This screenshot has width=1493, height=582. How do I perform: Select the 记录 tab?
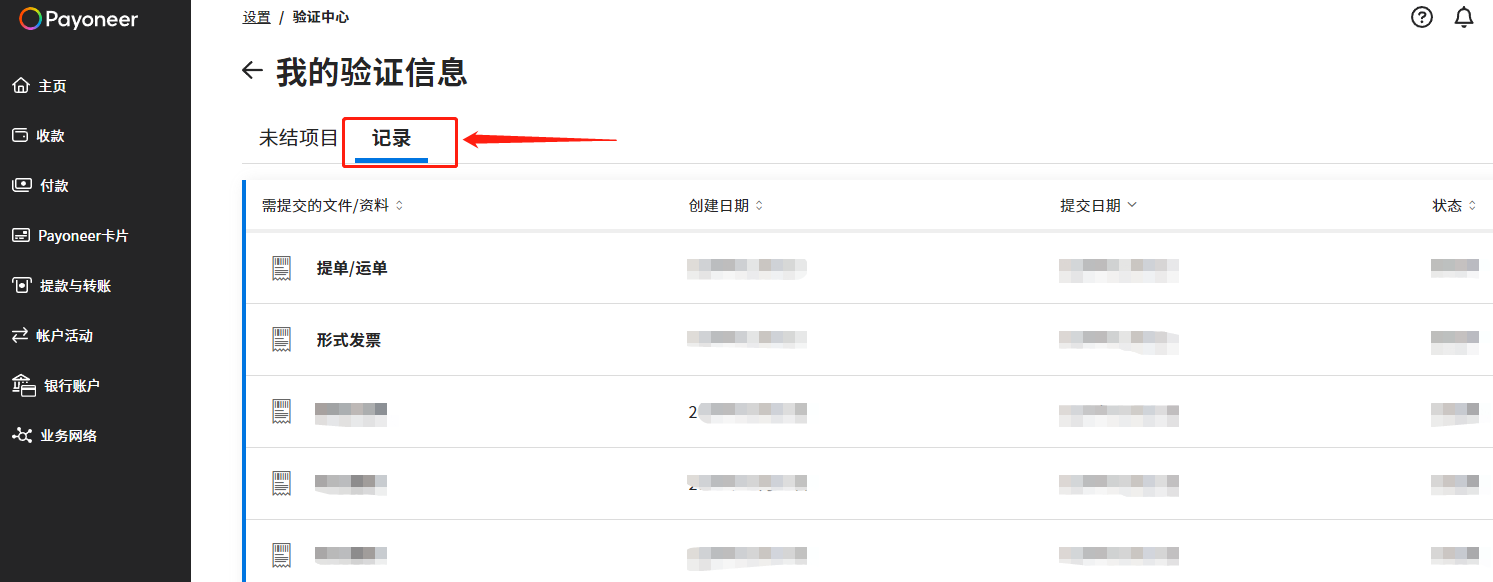[391, 138]
